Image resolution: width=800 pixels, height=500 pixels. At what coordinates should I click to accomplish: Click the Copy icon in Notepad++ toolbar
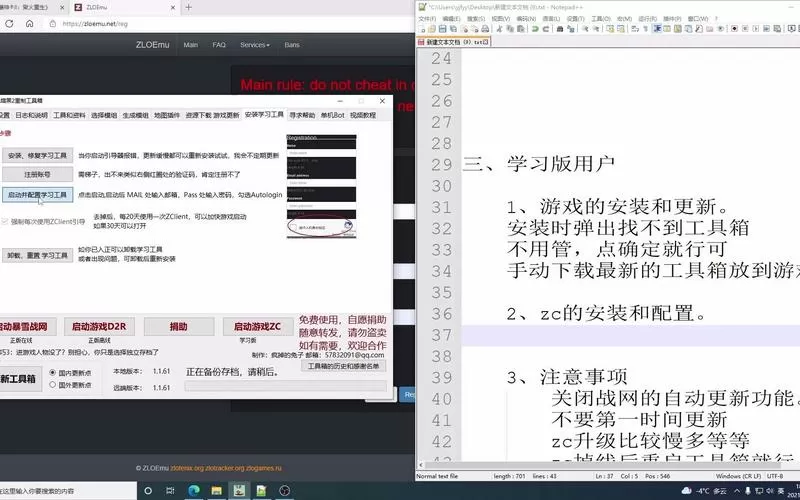click(510, 29)
